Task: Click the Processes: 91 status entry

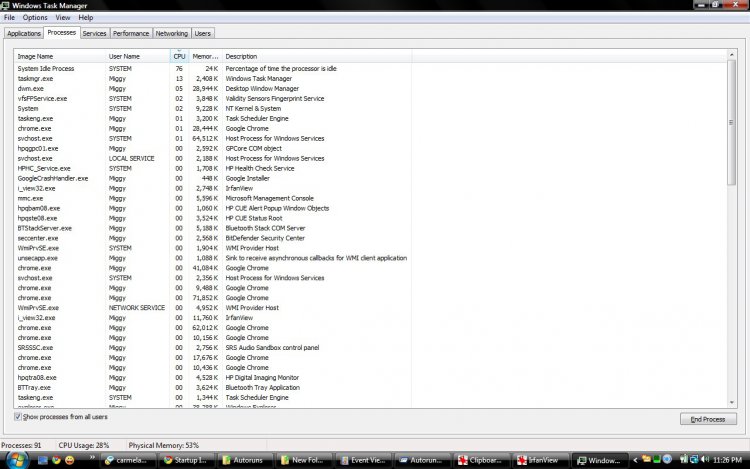Action: [x=21, y=445]
